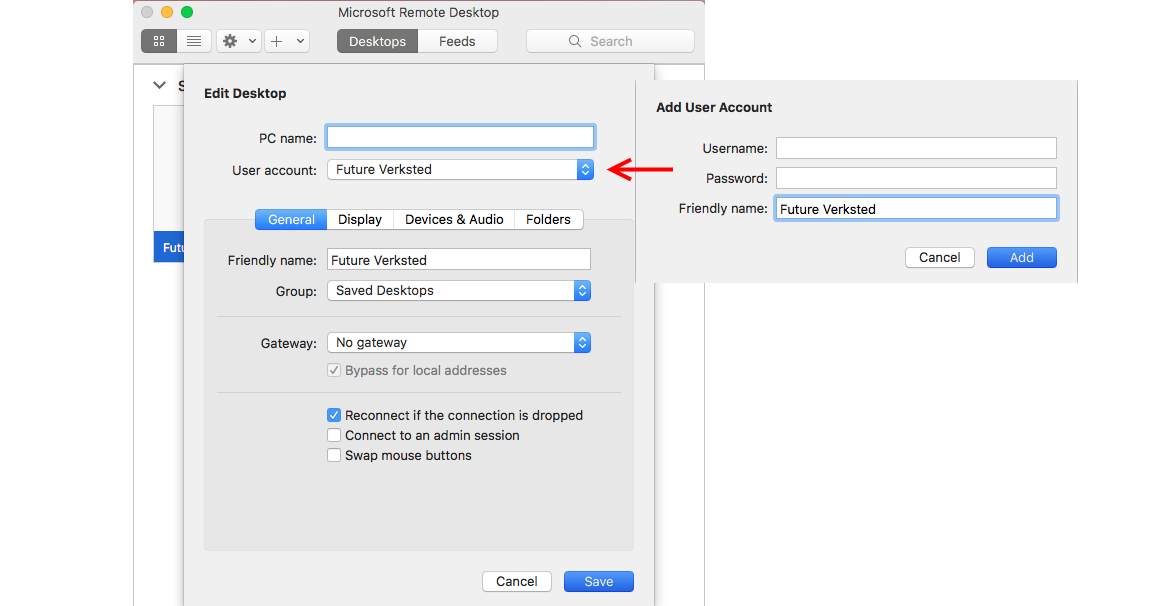This screenshot has height=606, width=1172.
Task: Click Cancel in Add User Account
Action: pyautogui.click(x=940, y=257)
